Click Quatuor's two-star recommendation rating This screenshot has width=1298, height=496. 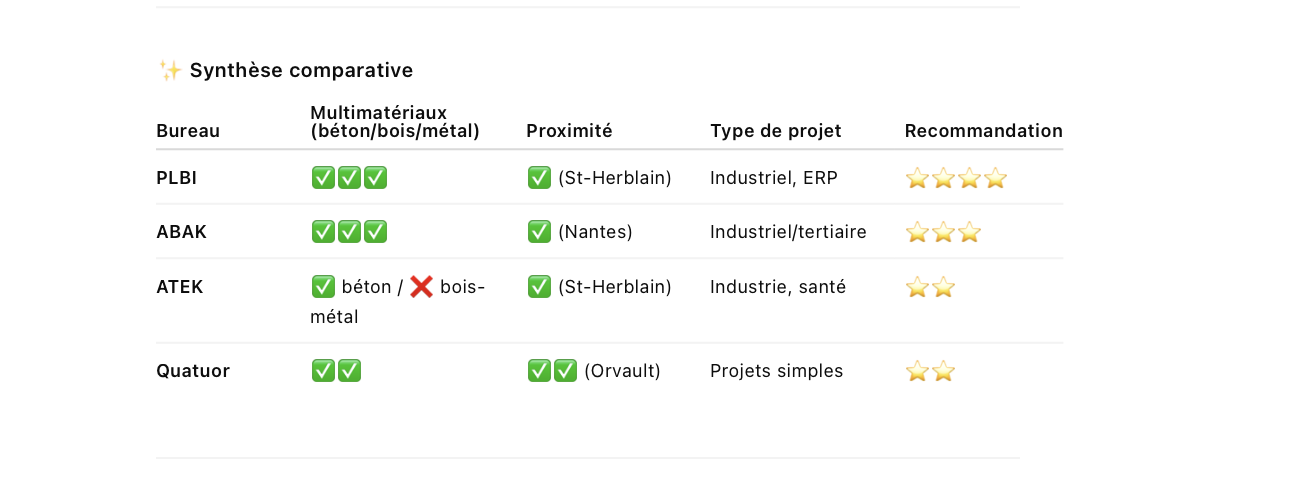tap(930, 372)
